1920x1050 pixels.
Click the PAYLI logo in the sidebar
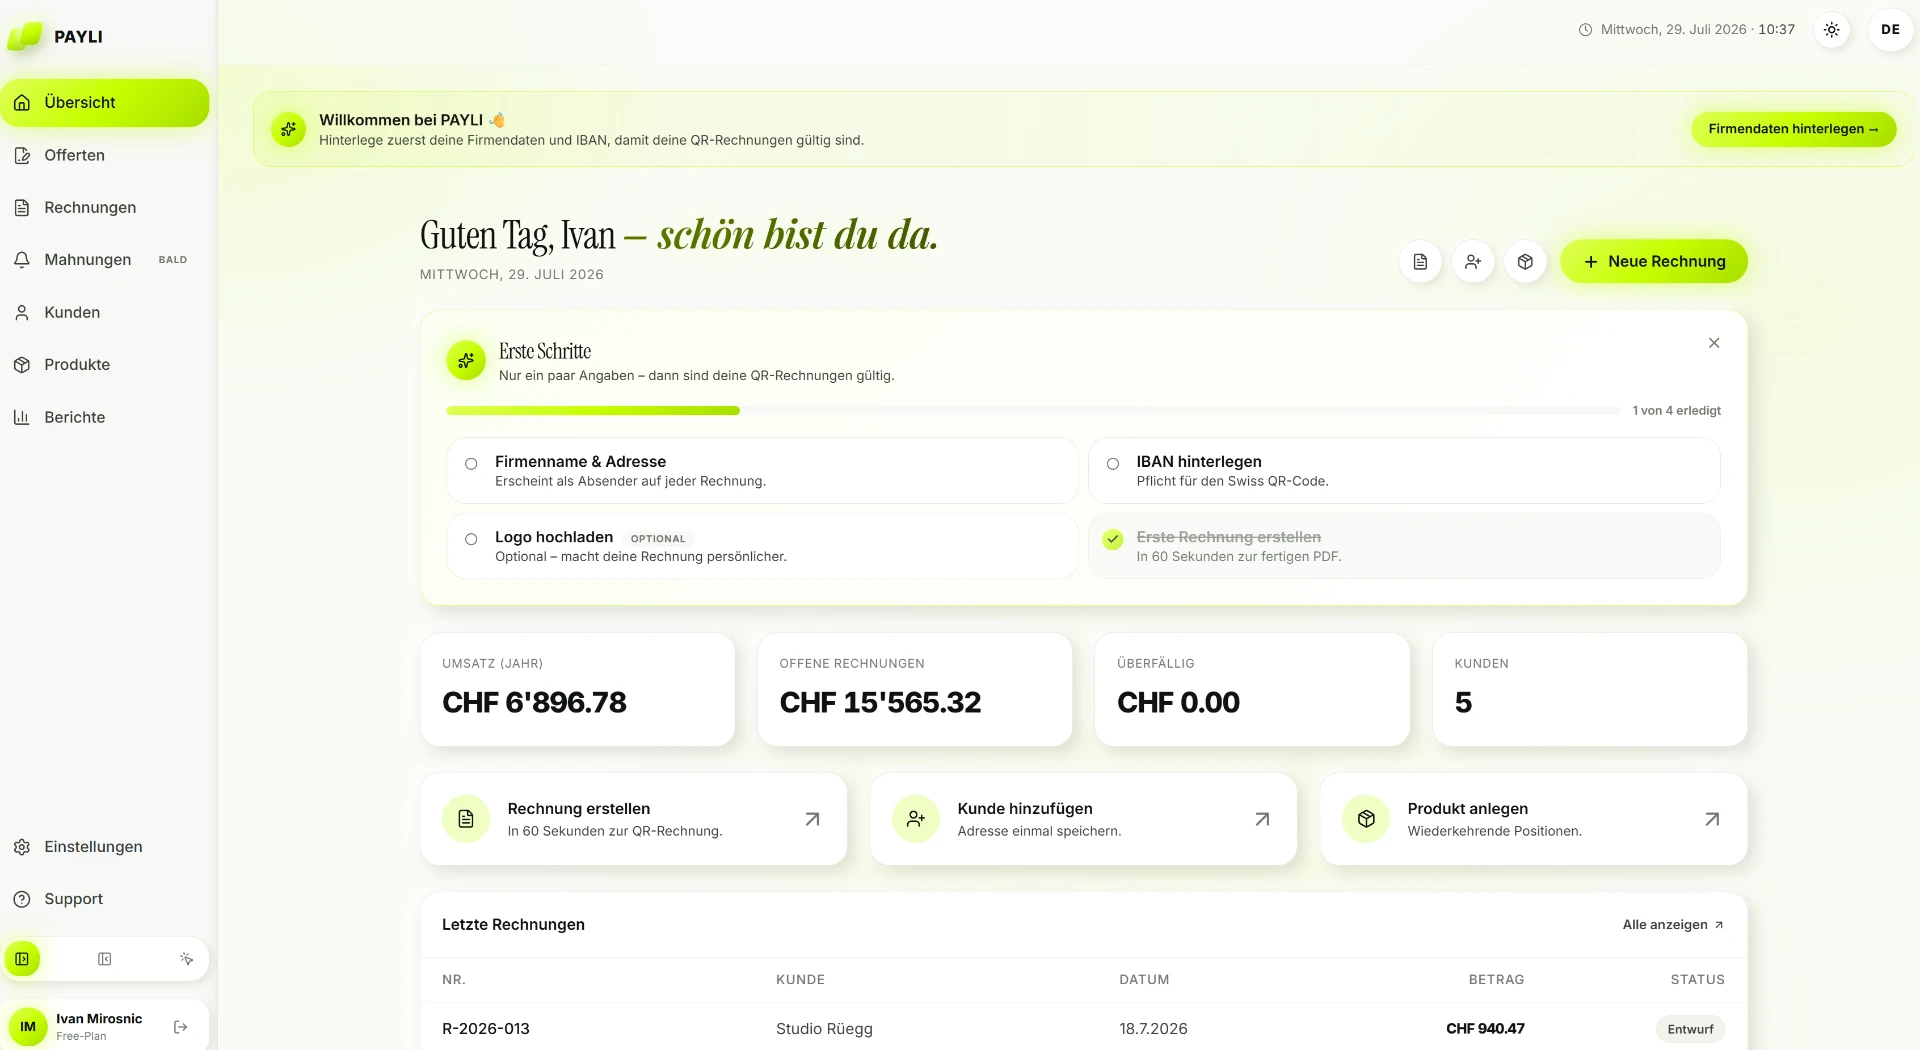click(55, 36)
